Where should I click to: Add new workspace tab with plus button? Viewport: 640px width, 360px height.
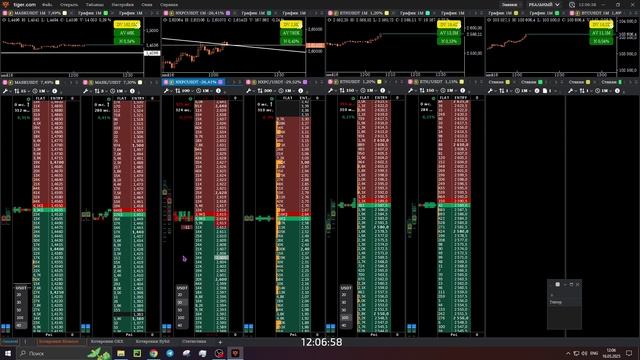pyautogui.click(x=220, y=342)
